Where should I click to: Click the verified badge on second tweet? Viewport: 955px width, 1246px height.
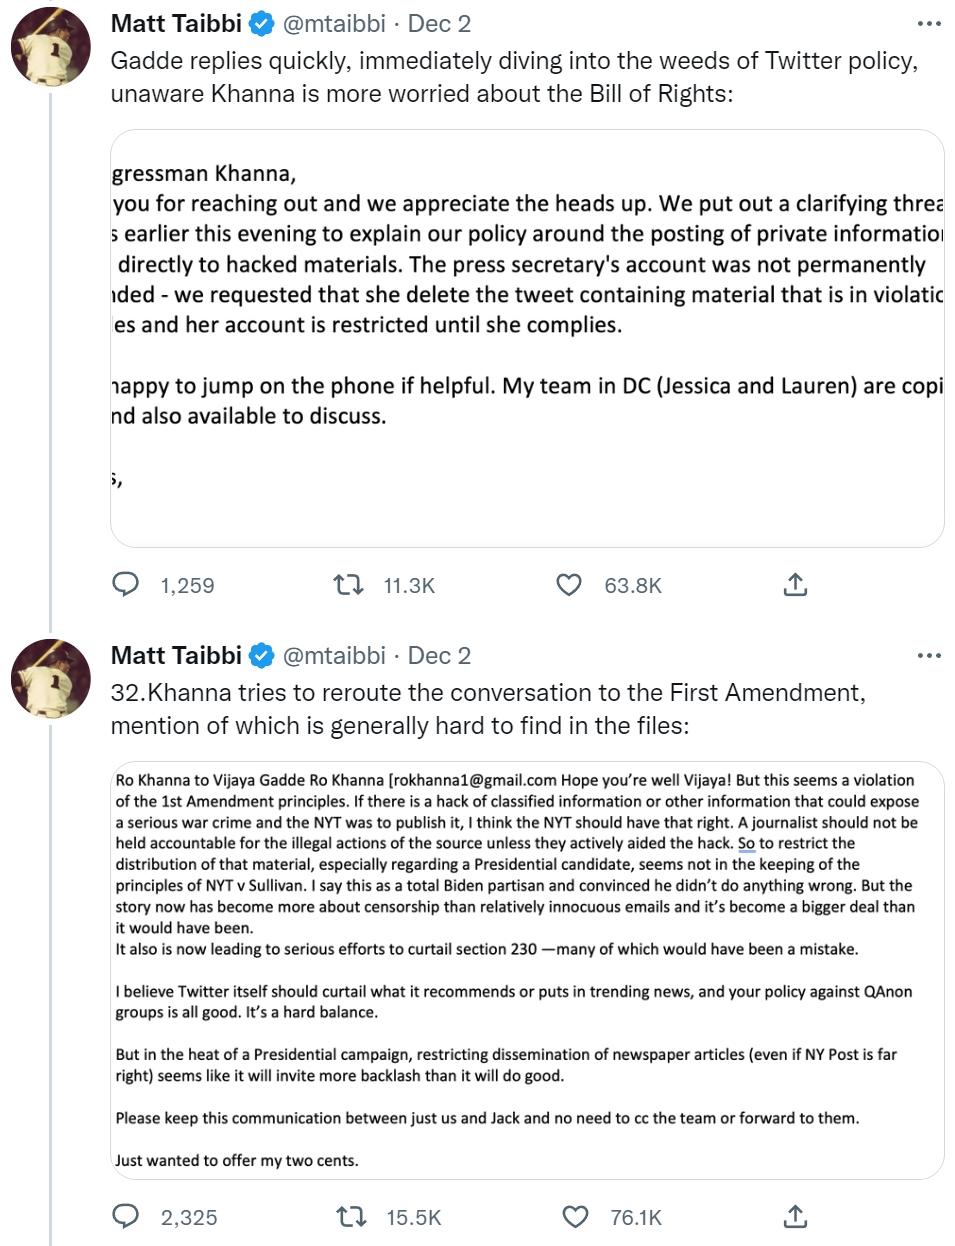click(x=262, y=655)
